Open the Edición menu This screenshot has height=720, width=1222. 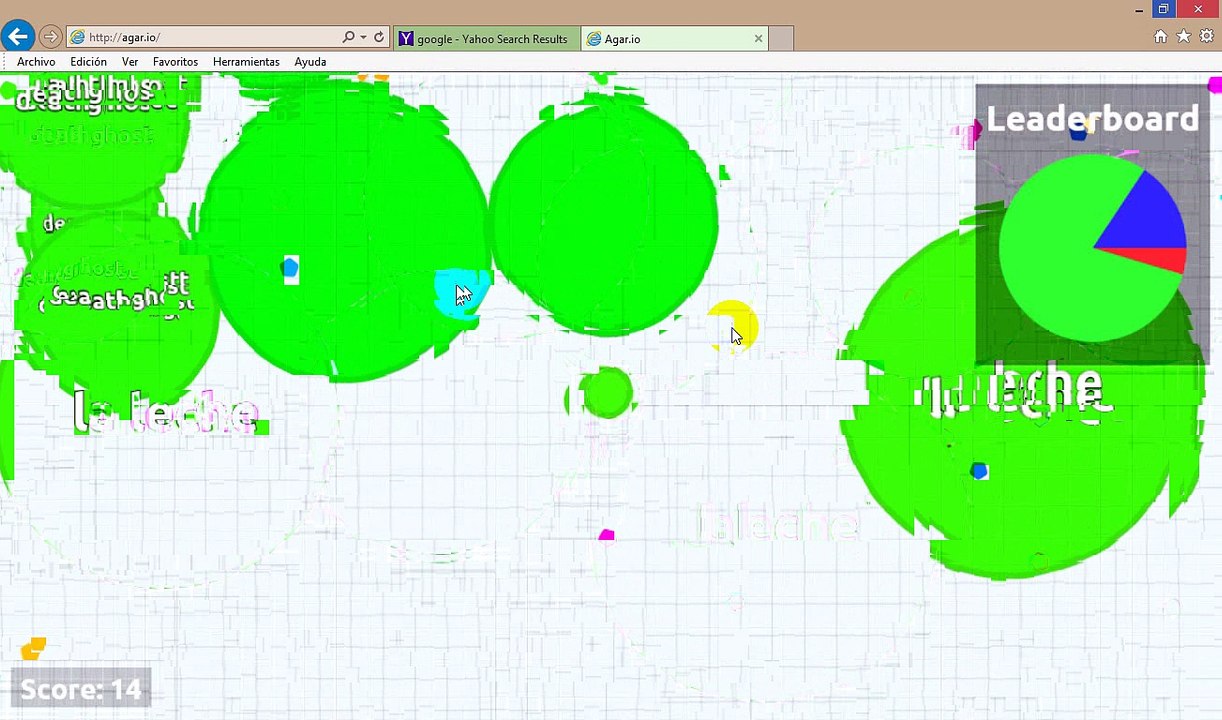tap(88, 62)
